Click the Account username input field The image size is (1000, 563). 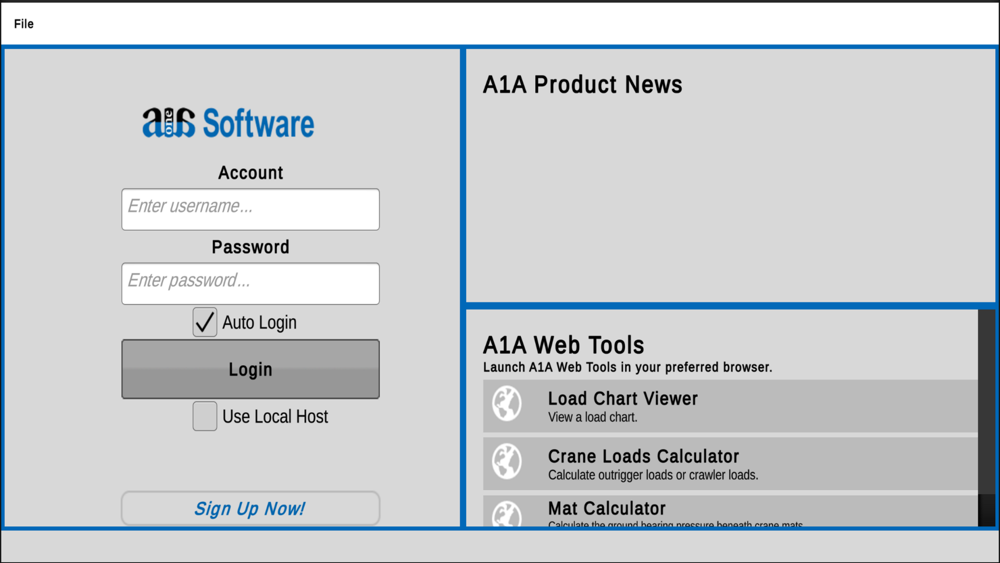251,209
